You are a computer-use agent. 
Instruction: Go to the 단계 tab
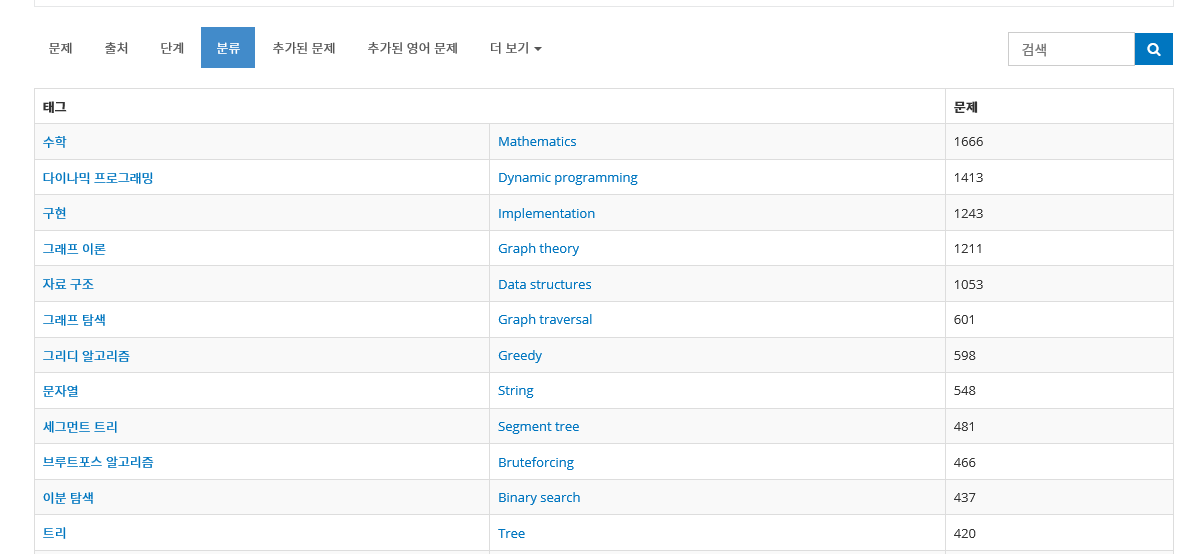tap(172, 48)
